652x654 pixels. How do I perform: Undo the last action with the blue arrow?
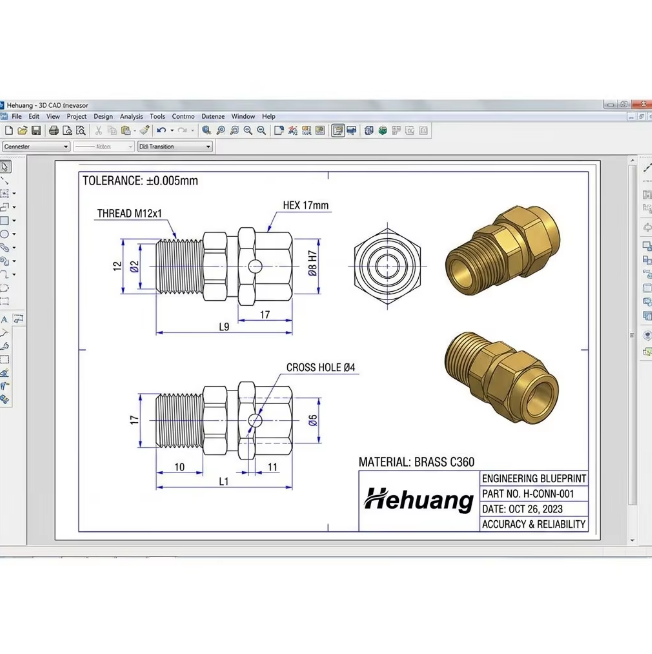[161, 131]
